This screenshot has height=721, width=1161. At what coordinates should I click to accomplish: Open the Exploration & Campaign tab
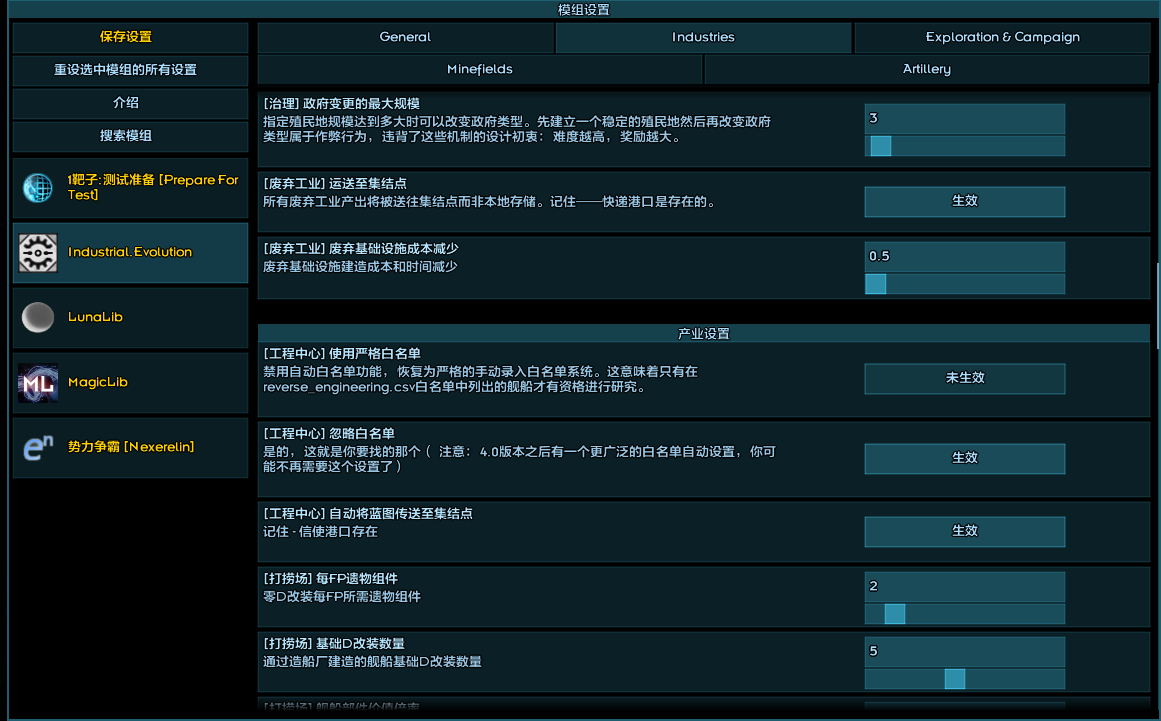(x=1002, y=37)
